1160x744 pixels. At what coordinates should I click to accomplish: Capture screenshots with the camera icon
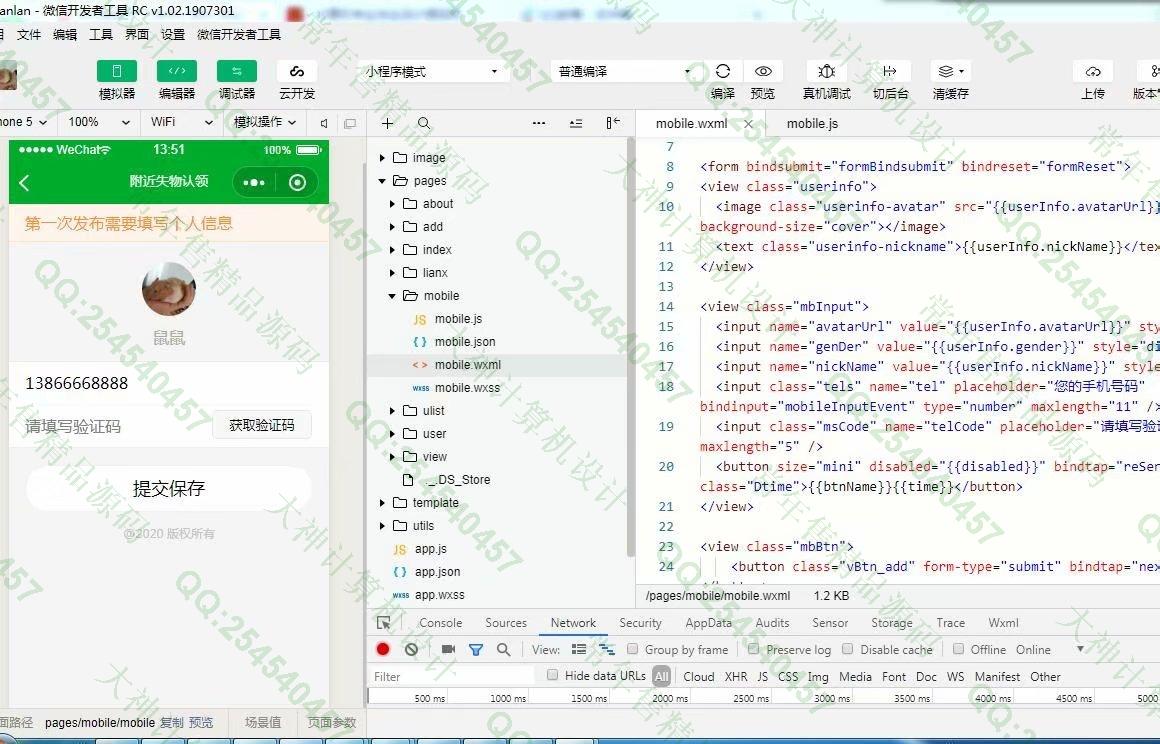click(448, 649)
